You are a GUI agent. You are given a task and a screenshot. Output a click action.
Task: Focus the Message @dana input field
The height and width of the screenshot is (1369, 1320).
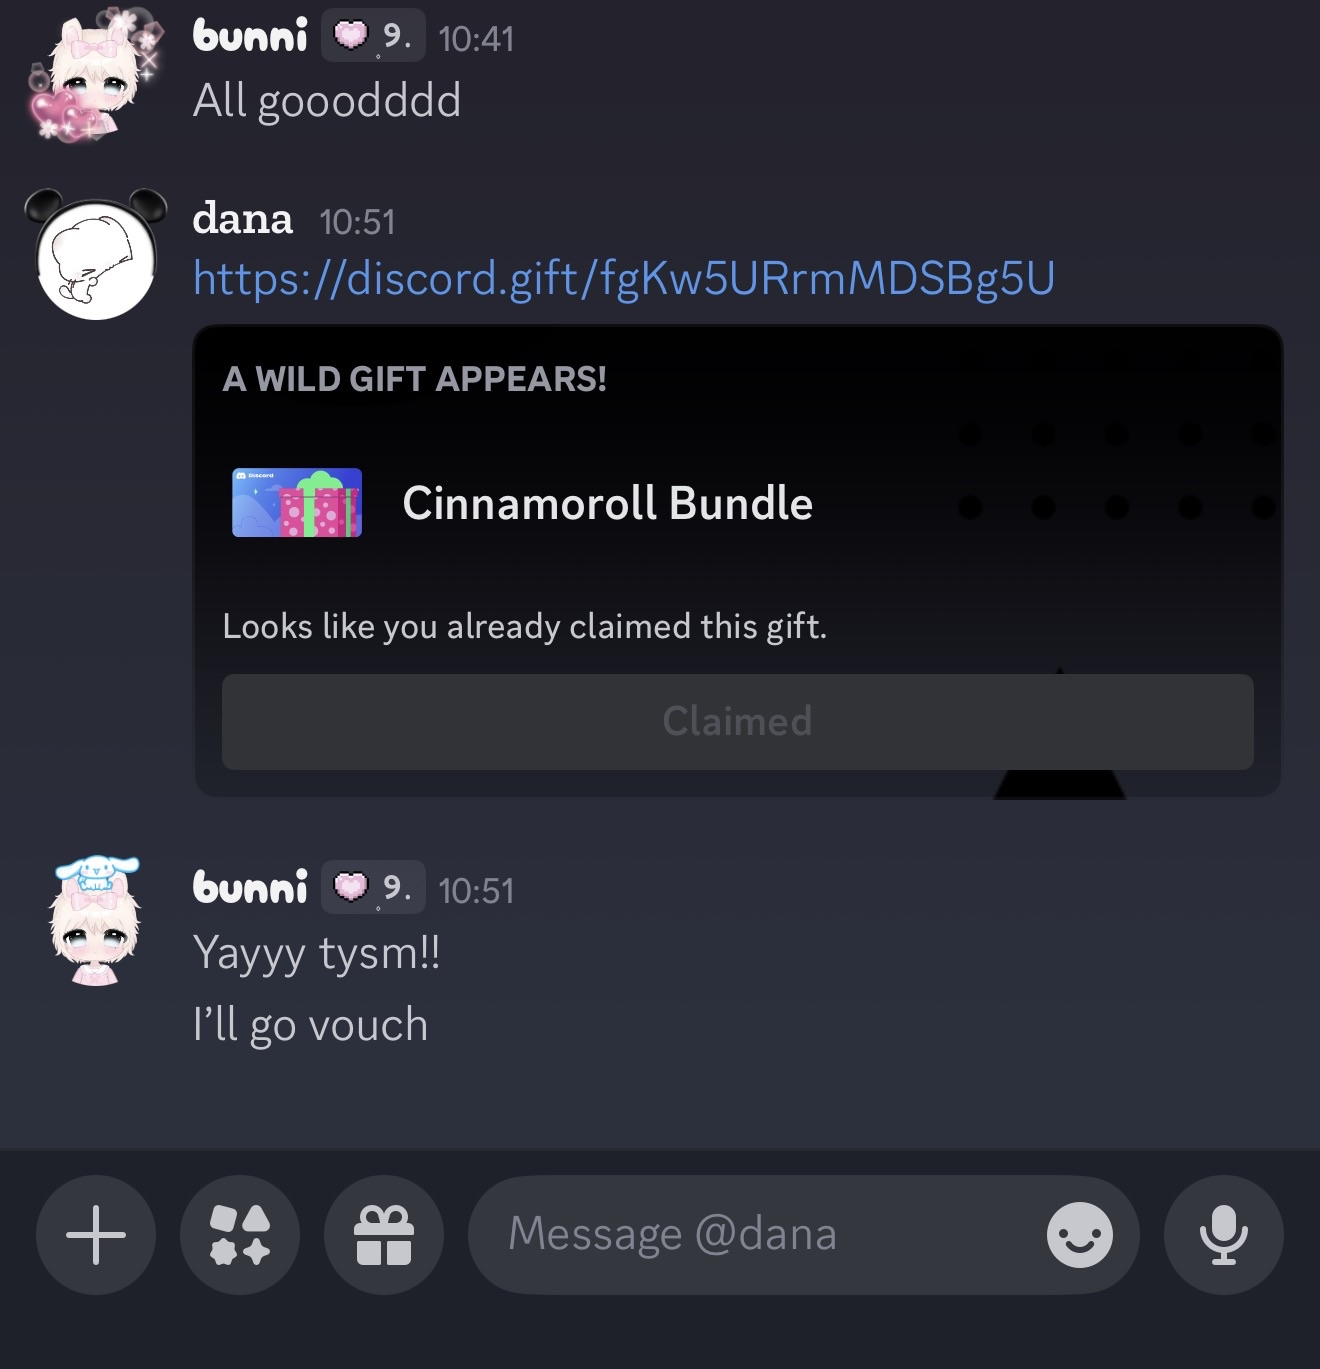click(x=760, y=1235)
